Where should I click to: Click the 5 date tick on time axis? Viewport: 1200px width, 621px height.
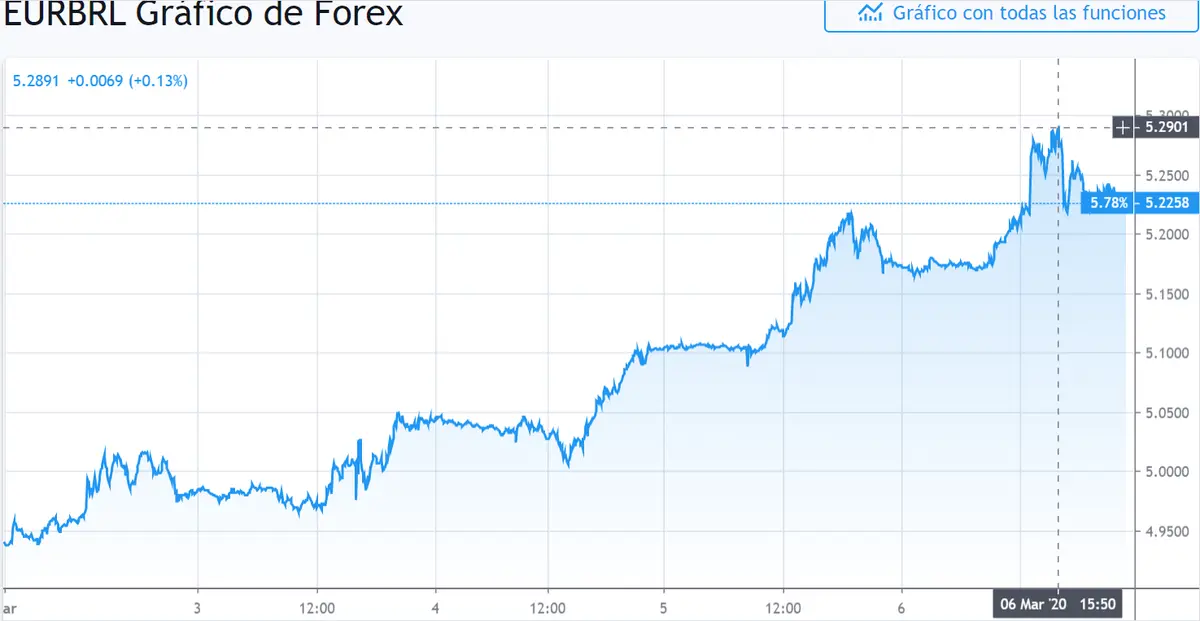pos(665,607)
